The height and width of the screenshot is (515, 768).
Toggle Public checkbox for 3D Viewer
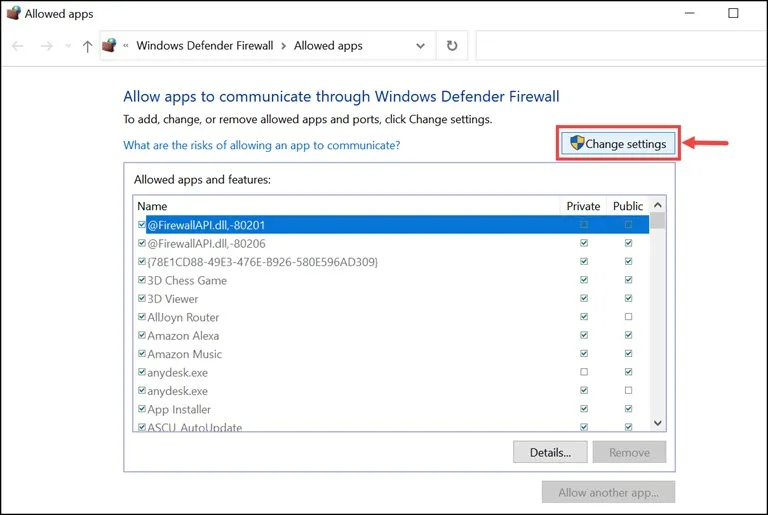point(628,298)
